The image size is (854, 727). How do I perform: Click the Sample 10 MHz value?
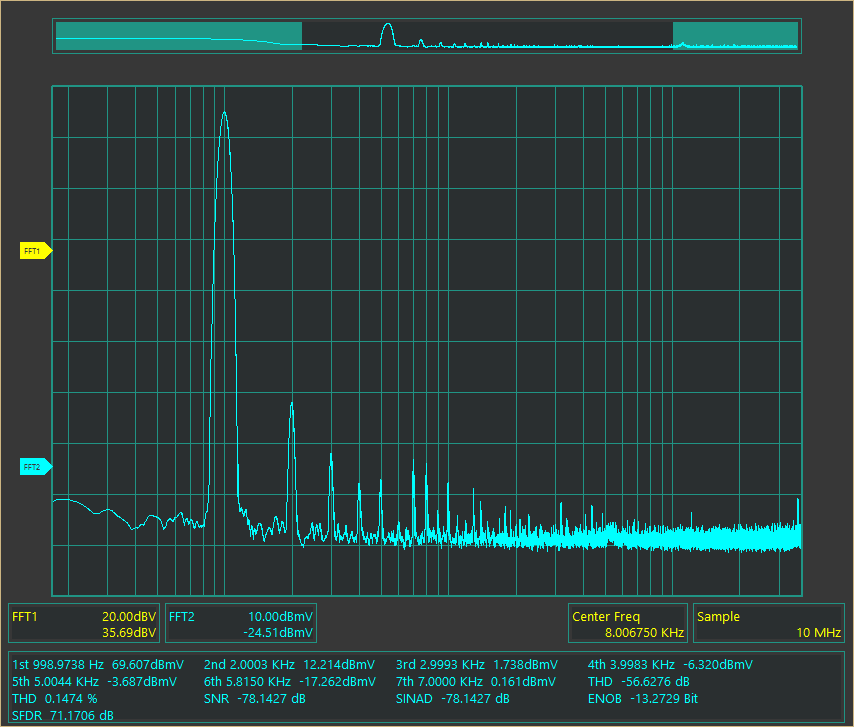coord(819,633)
